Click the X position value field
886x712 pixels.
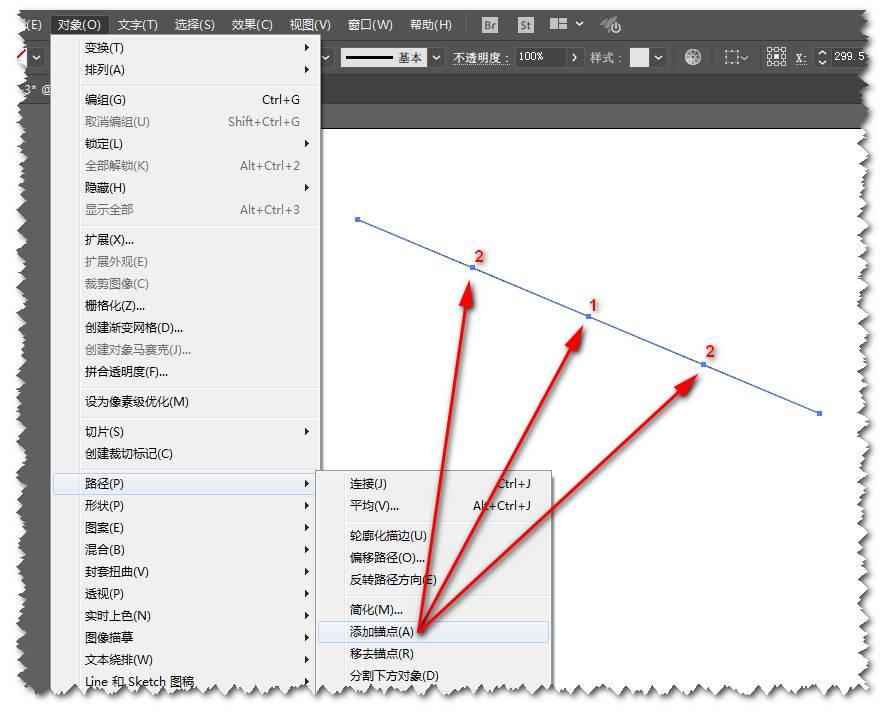(x=849, y=57)
